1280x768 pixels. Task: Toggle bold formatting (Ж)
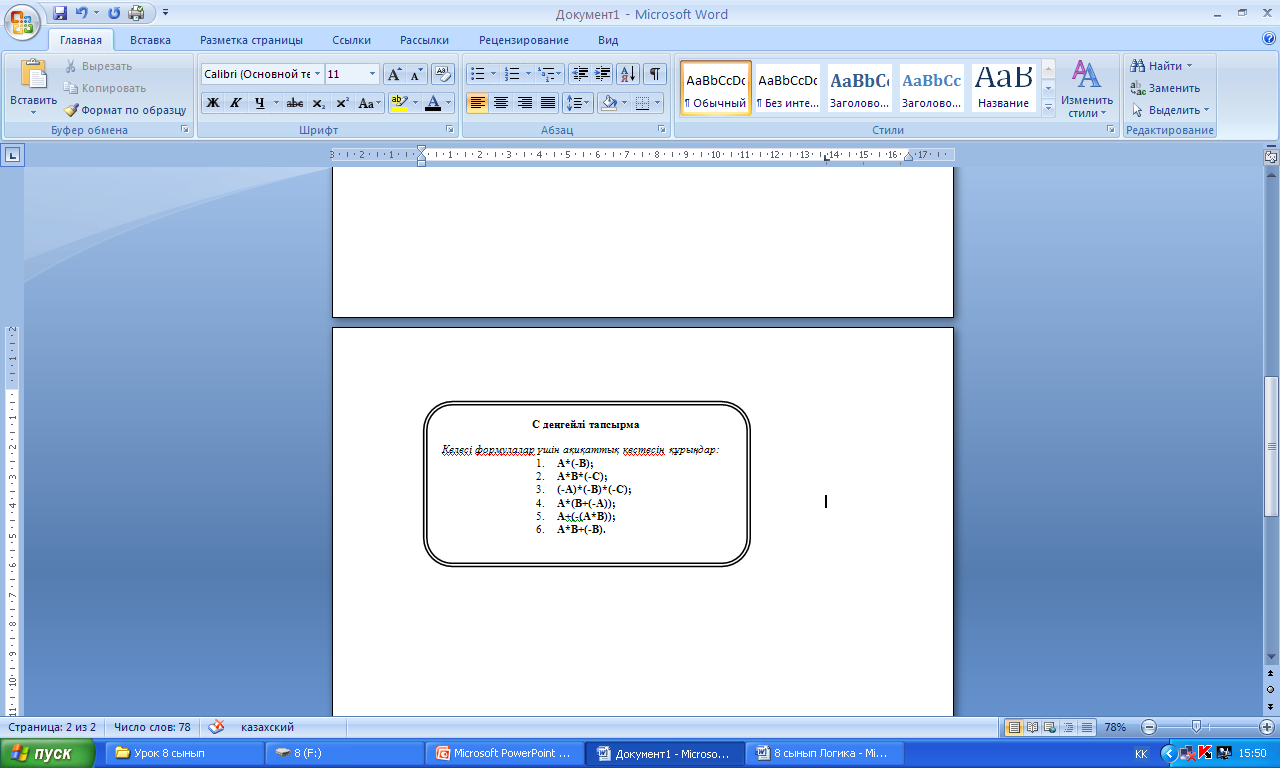[213, 103]
